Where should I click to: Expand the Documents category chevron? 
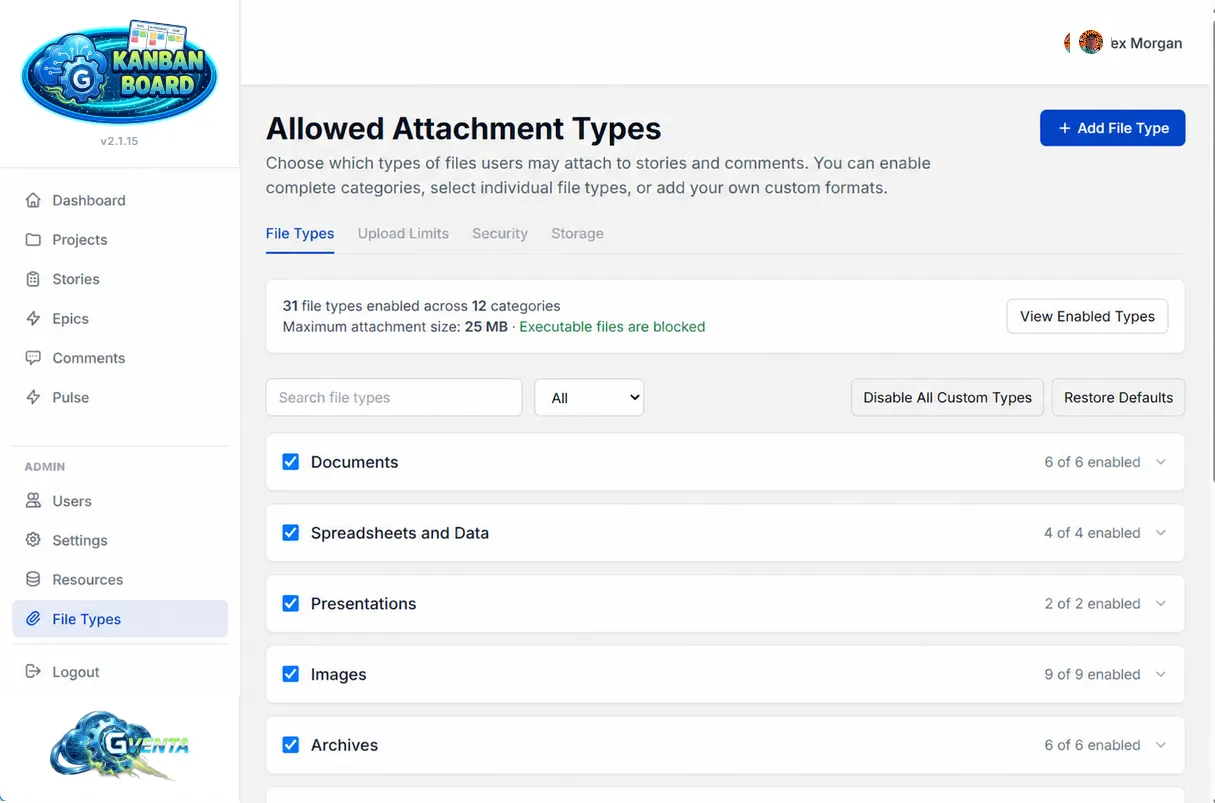tap(1161, 462)
